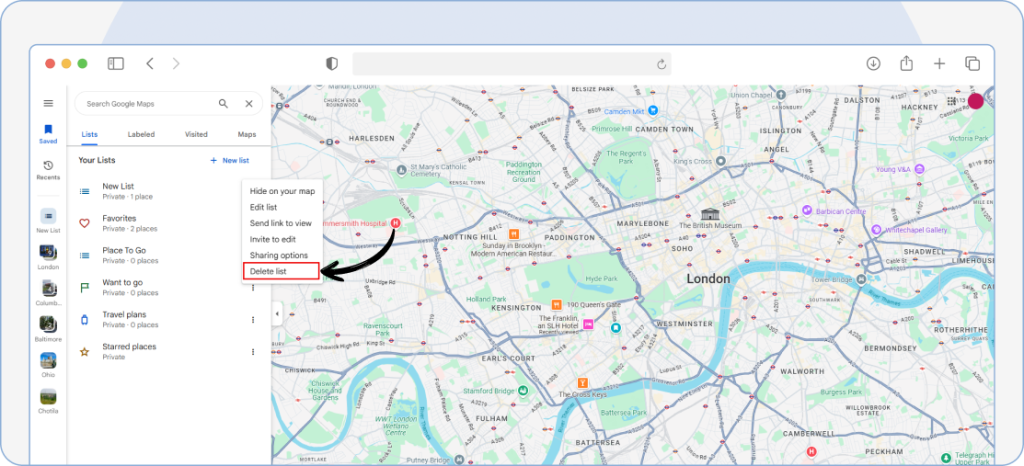Click the Favorites heart icon

[x=84, y=223]
